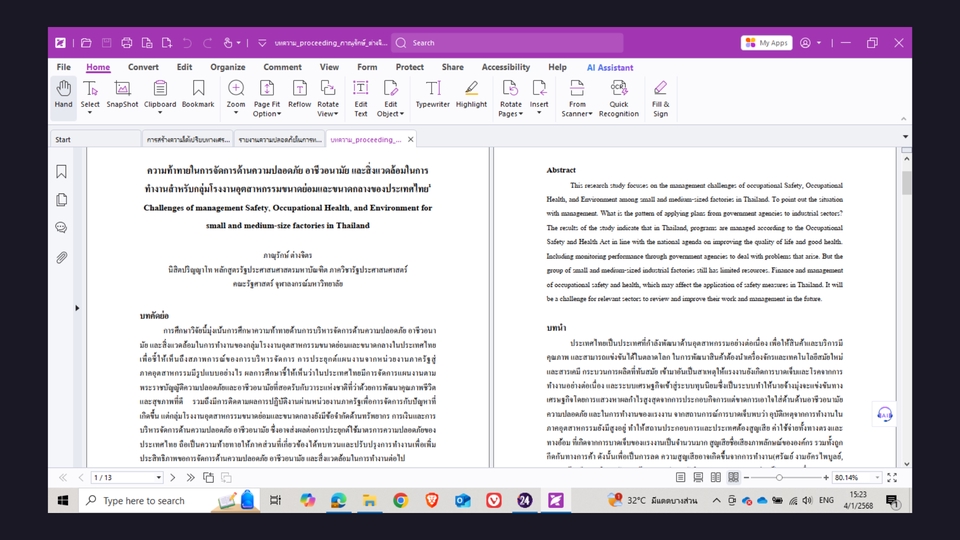Open the Windows Start menu
This screenshot has height=540, width=960.
(x=63, y=500)
